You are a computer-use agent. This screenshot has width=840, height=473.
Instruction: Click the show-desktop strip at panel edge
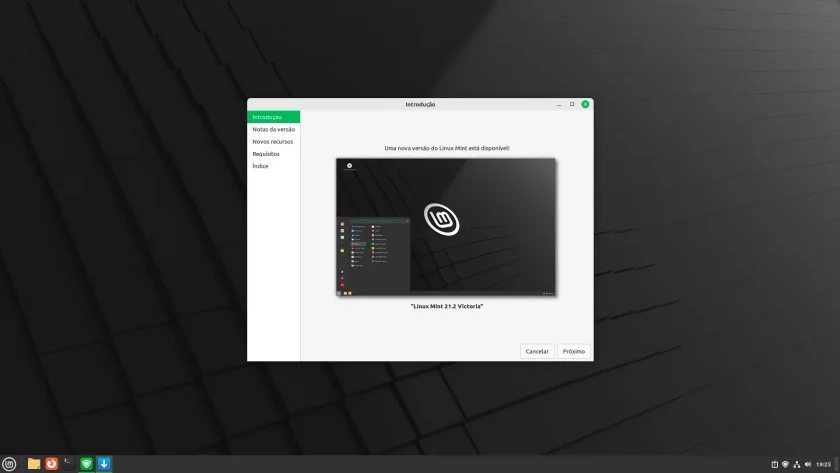(837, 464)
